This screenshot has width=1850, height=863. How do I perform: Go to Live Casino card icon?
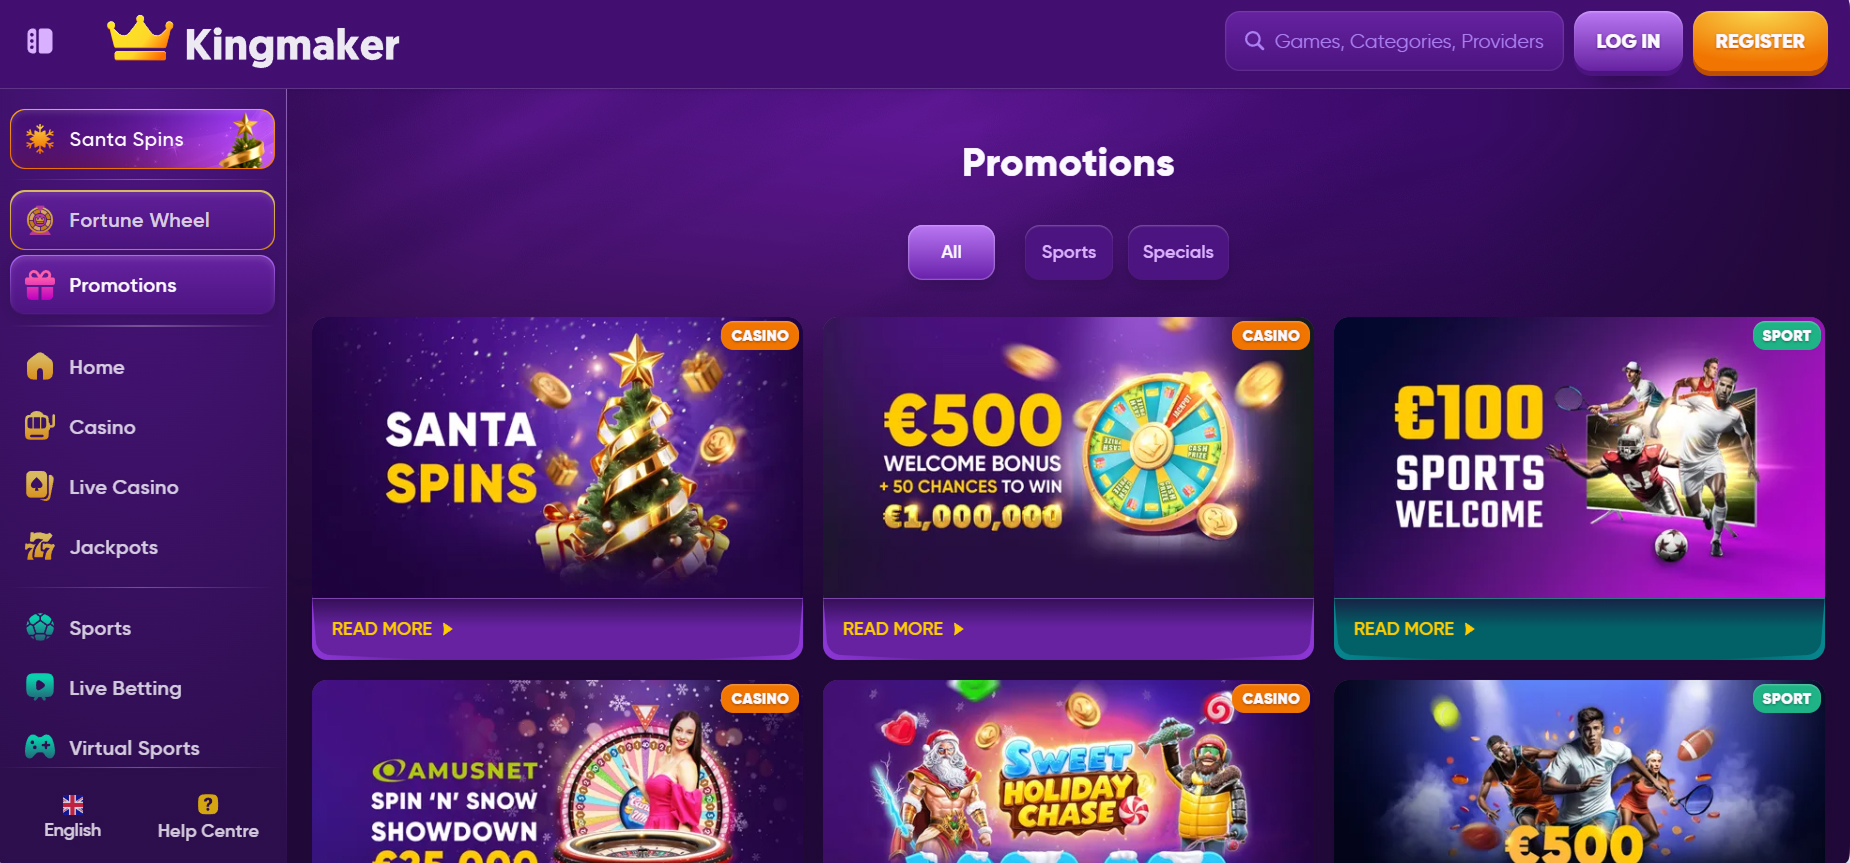(x=40, y=487)
